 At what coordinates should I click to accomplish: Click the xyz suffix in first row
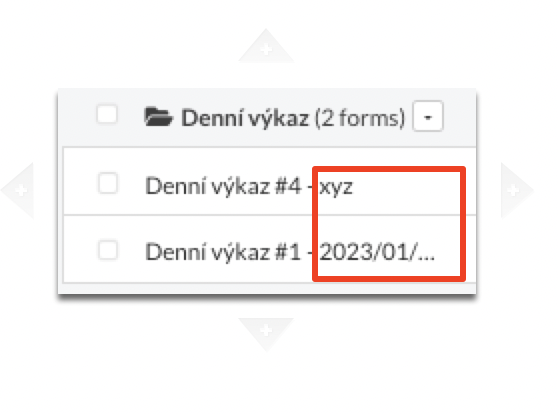336,187
